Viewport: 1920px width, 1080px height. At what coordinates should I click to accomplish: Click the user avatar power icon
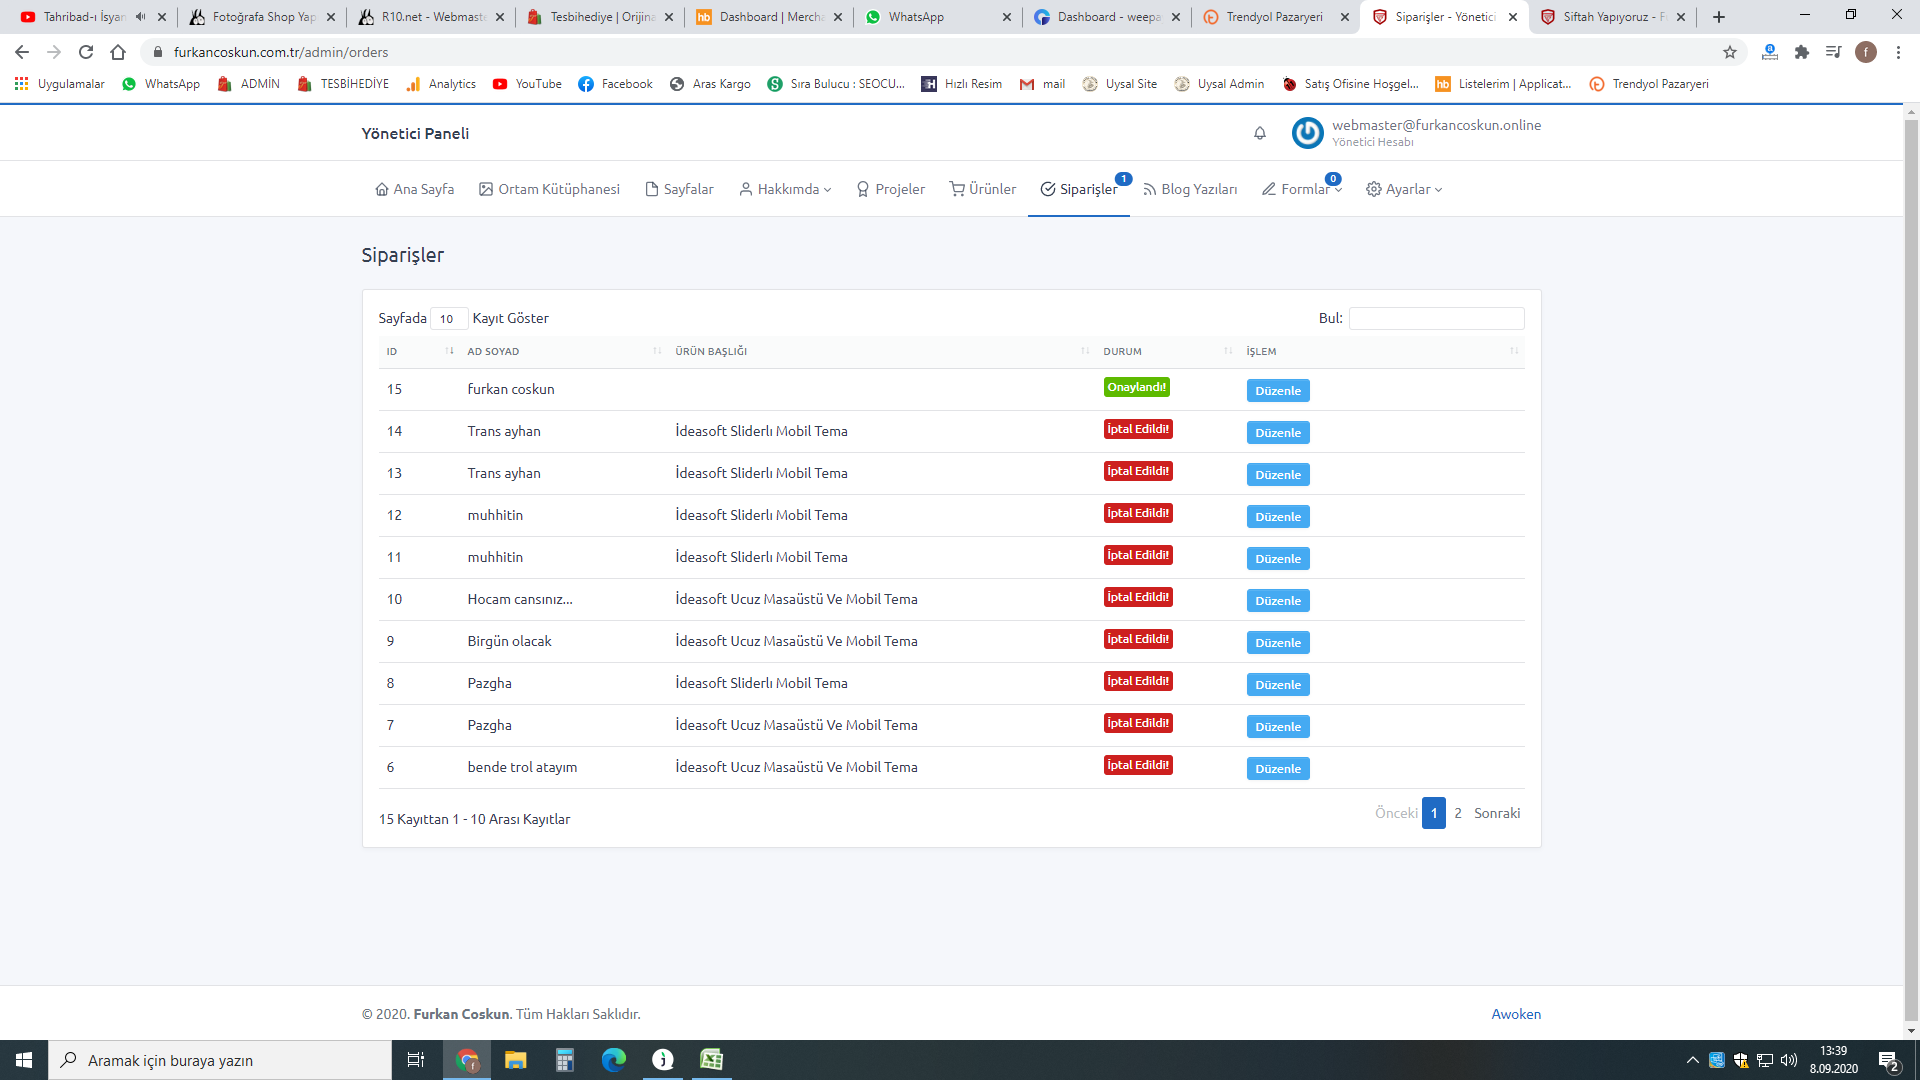[x=1307, y=133]
